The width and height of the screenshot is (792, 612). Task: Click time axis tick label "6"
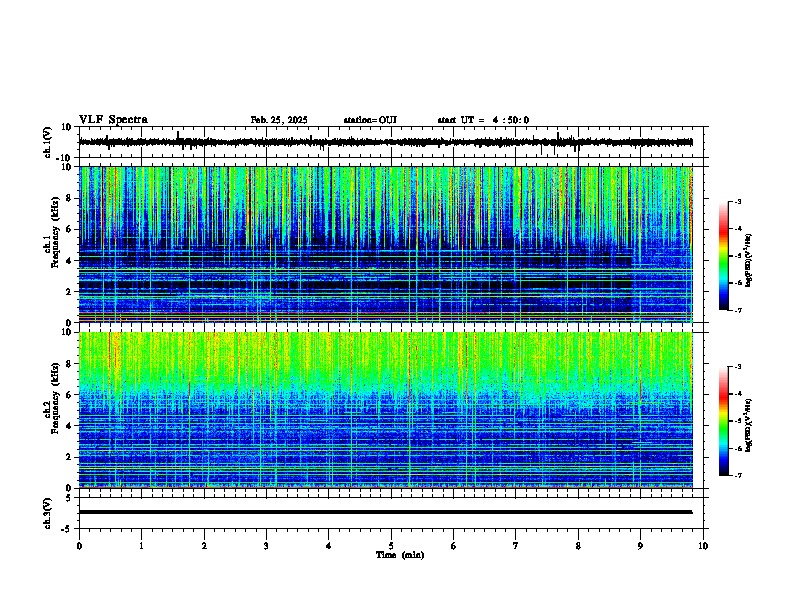coord(453,546)
